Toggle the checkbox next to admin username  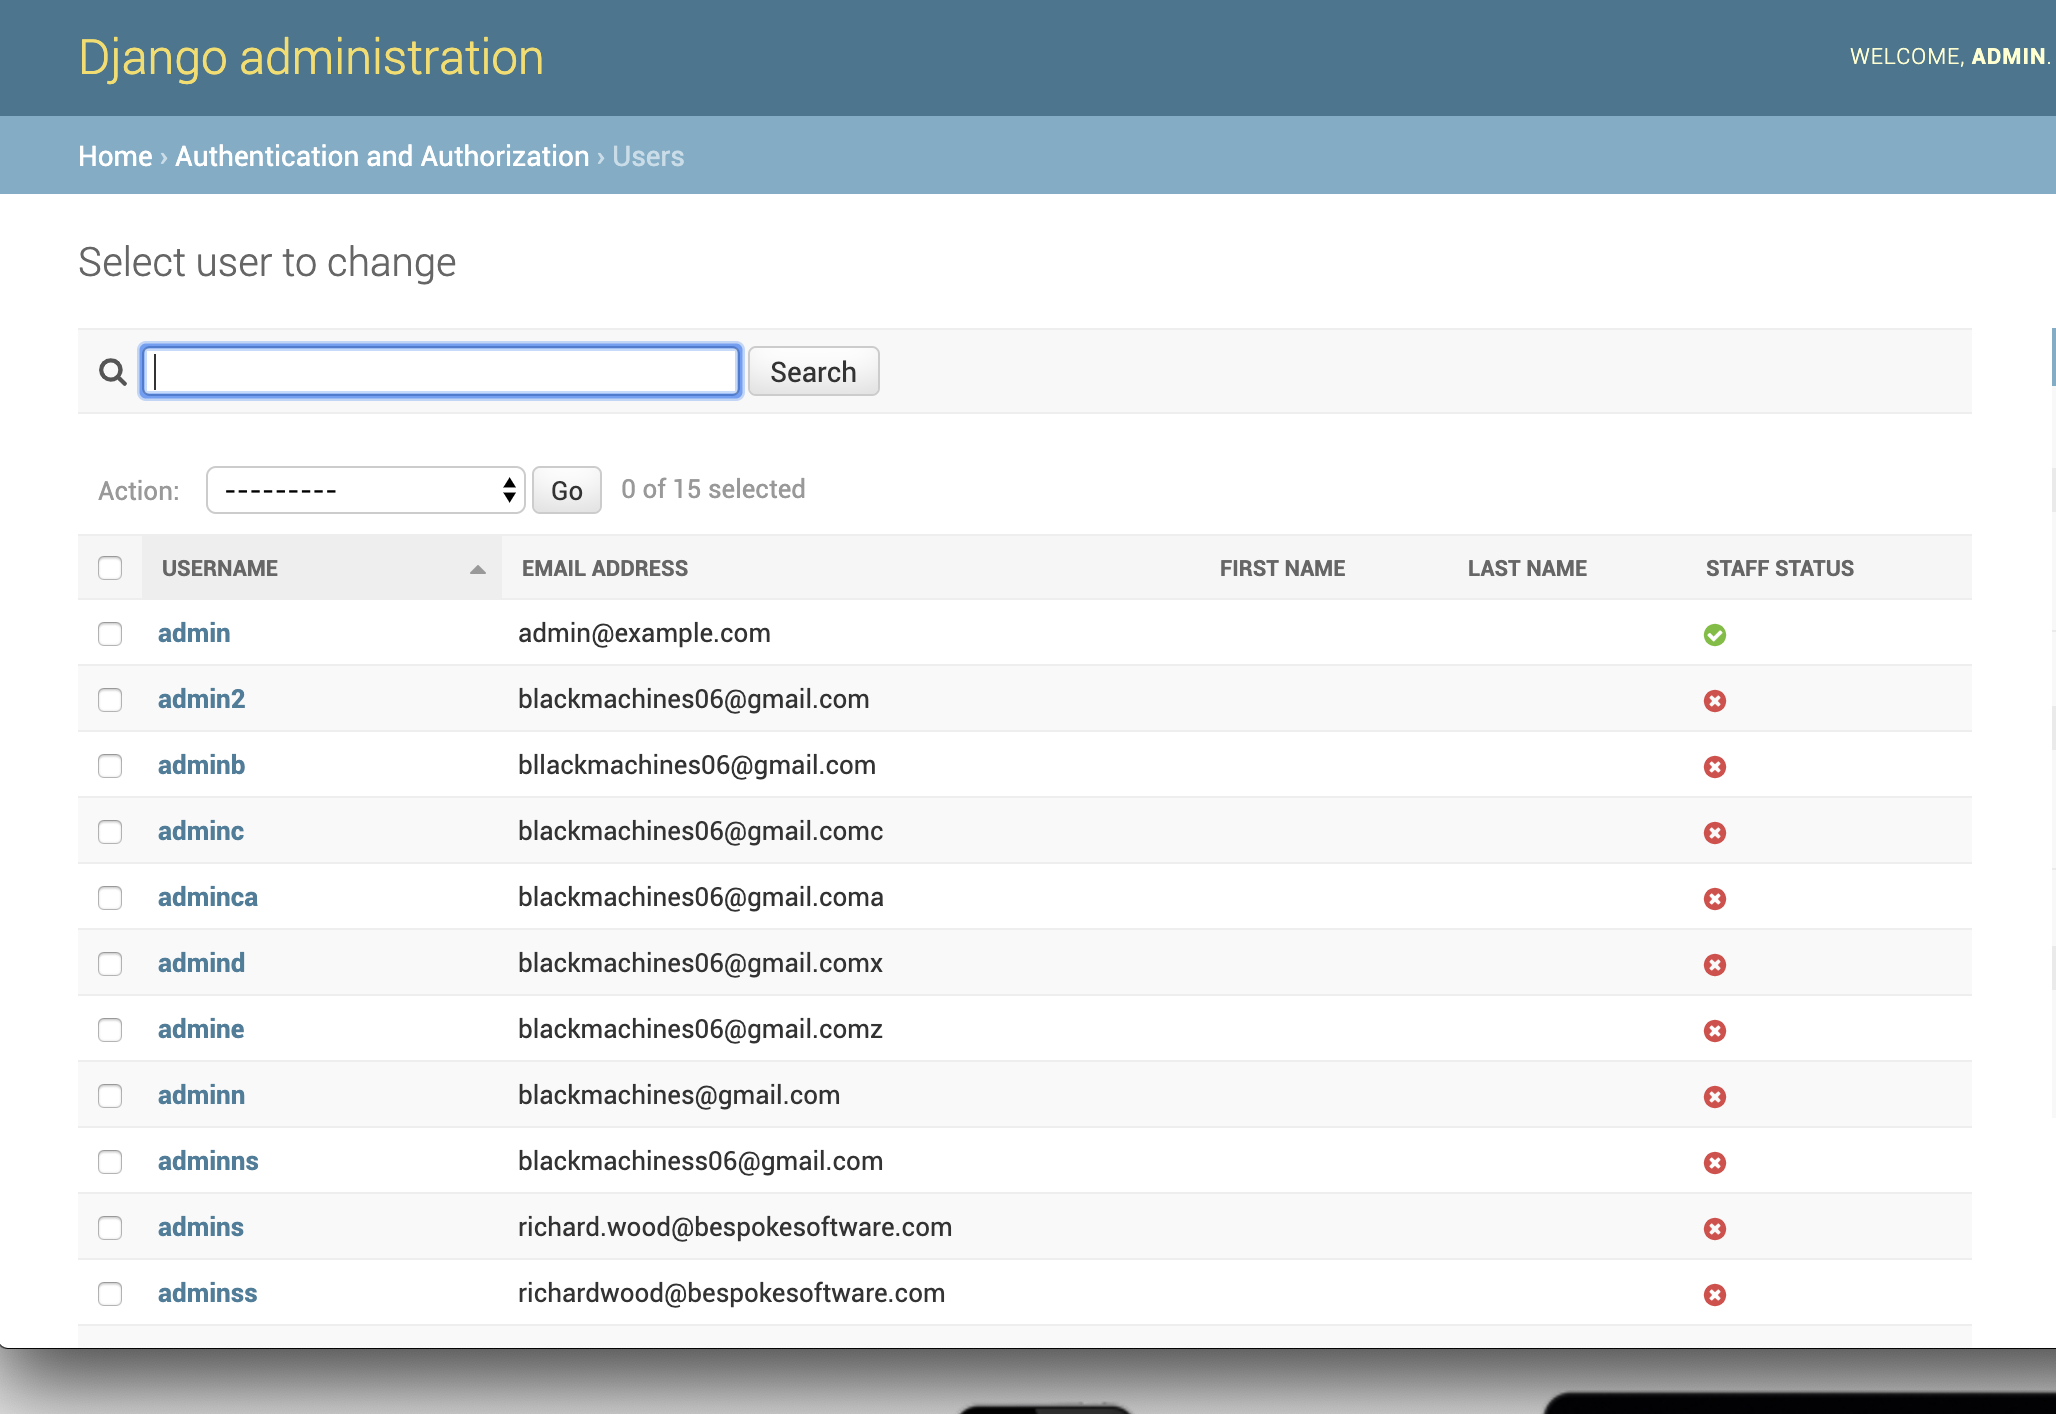(x=111, y=633)
